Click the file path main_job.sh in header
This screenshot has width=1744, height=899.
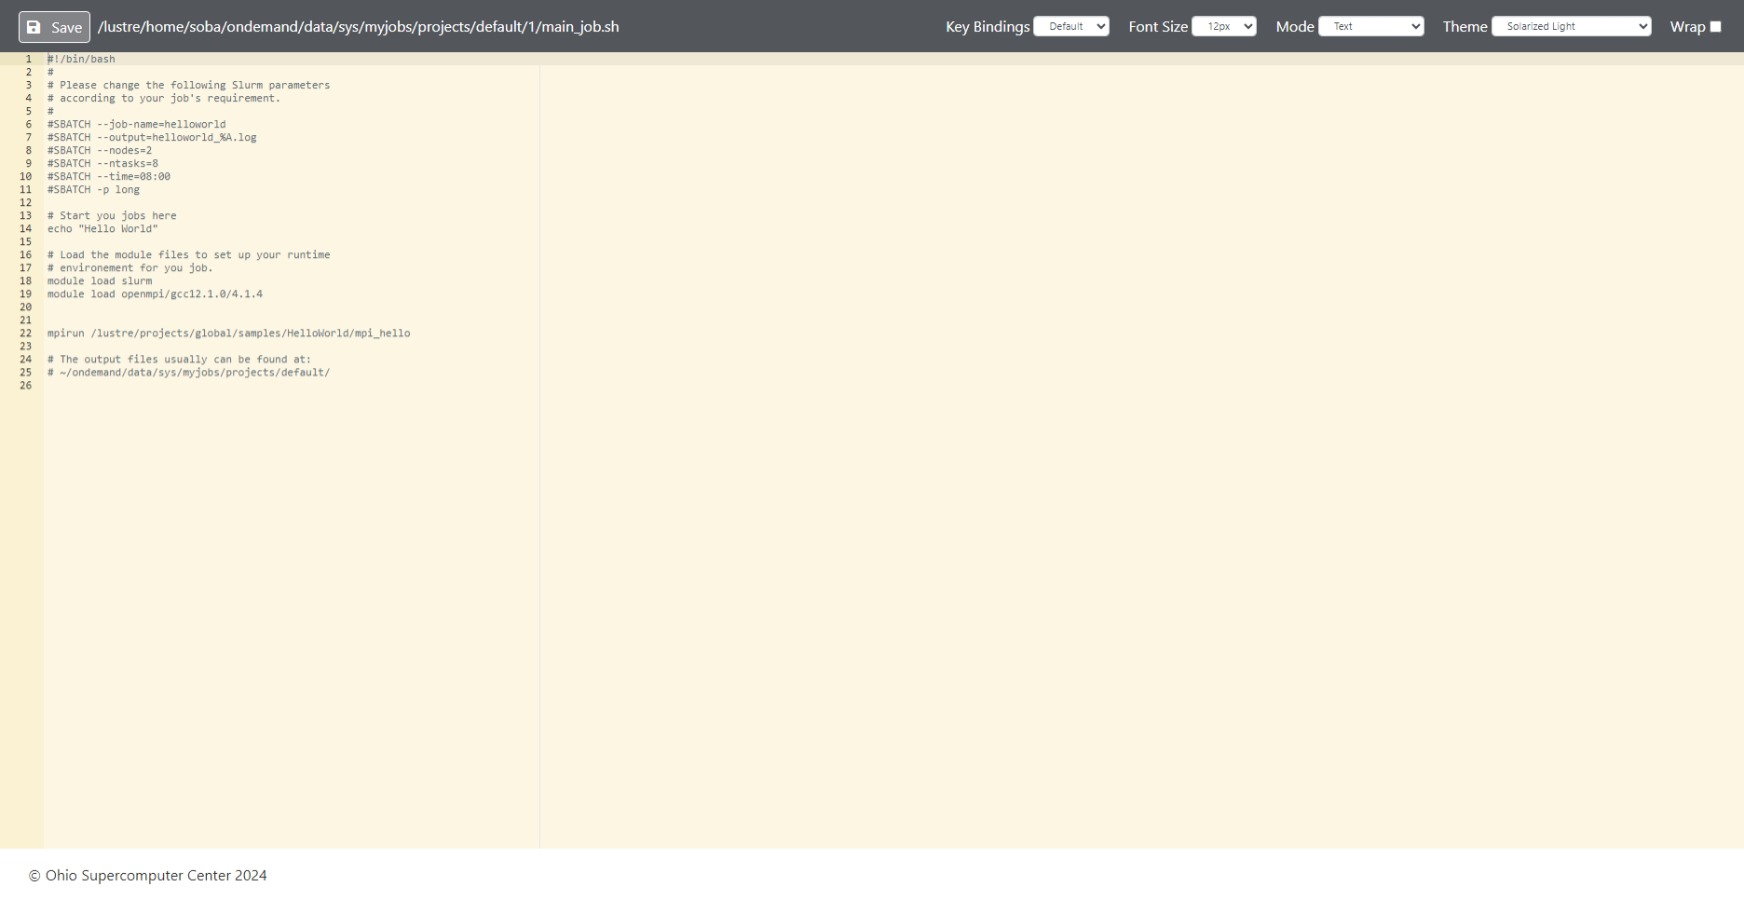coord(358,27)
